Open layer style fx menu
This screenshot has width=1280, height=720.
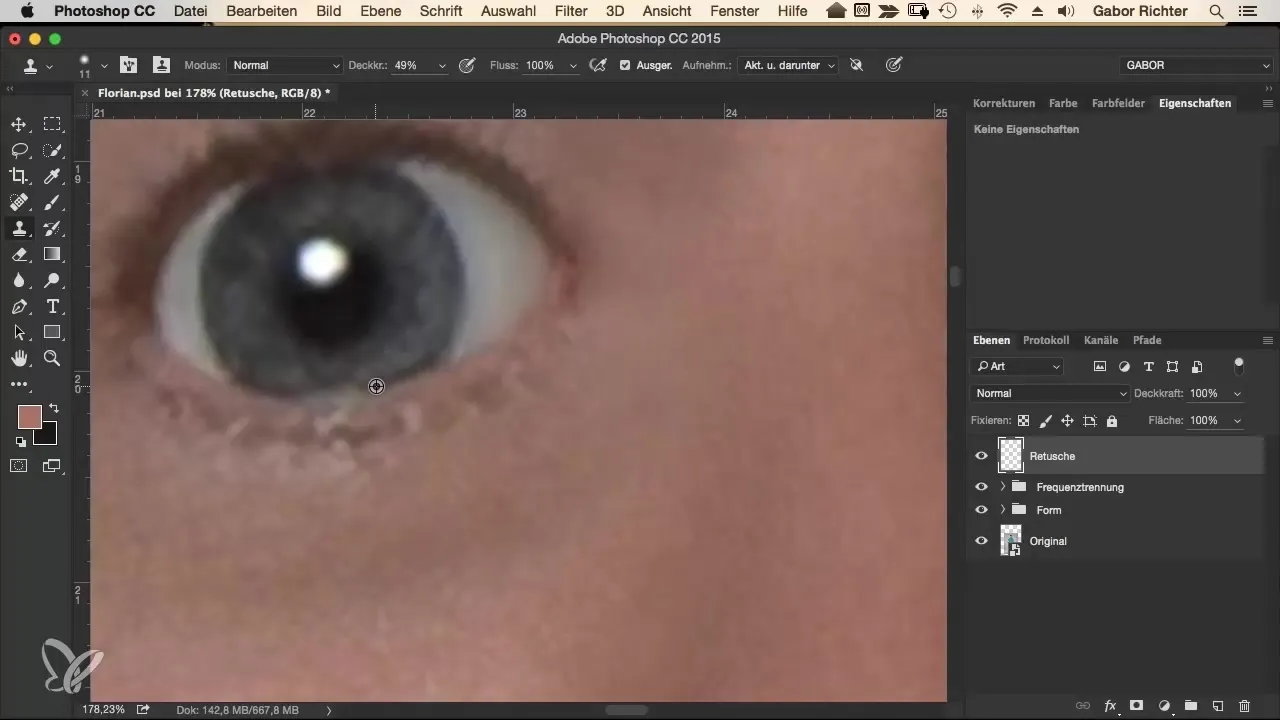(x=1109, y=706)
